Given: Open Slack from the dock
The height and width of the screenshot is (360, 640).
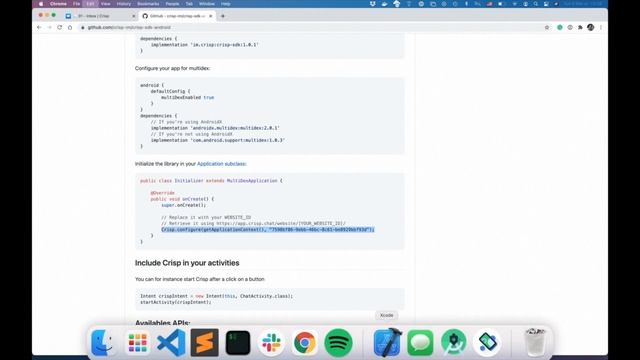Looking at the screenshot, I should [x=271, y=342].
